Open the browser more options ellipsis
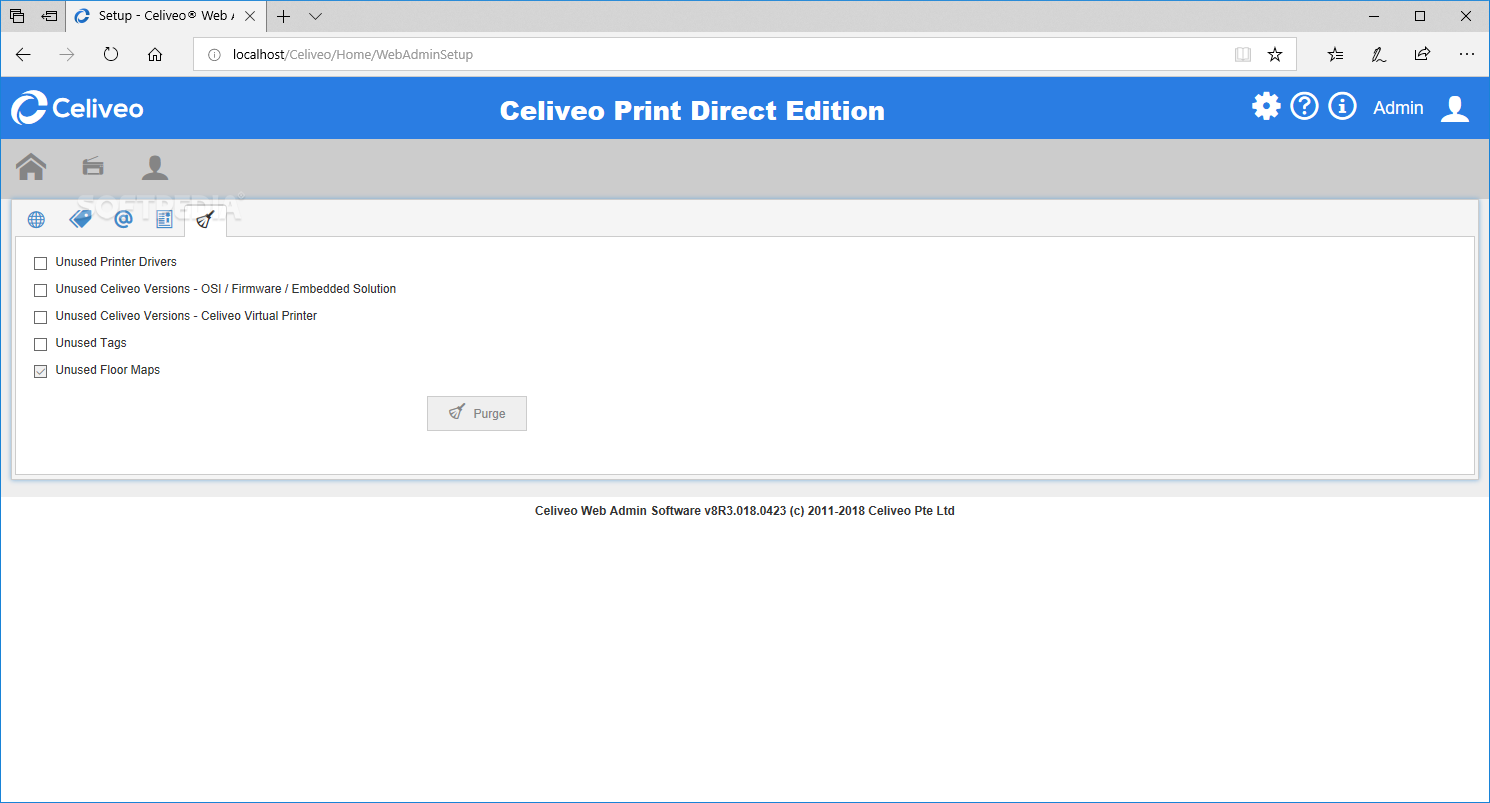 (x=1466, y=55)
